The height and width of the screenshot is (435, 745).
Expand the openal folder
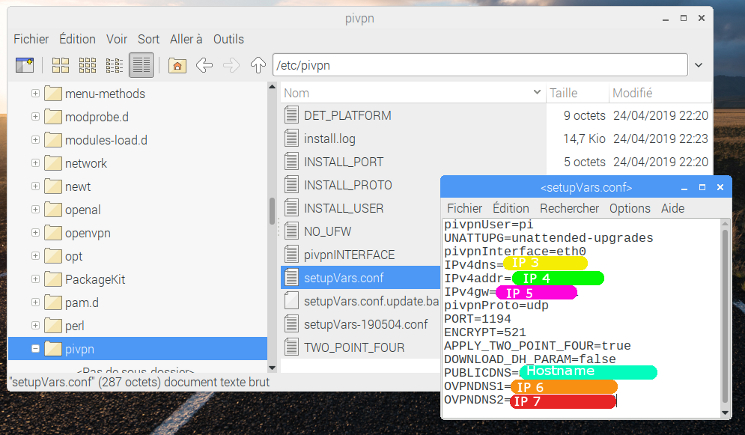tap(35, 209)
